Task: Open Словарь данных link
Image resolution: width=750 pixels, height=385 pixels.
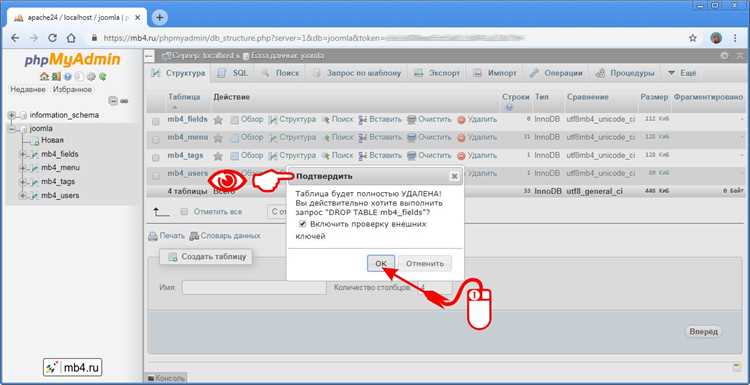Action: (225, 235)
